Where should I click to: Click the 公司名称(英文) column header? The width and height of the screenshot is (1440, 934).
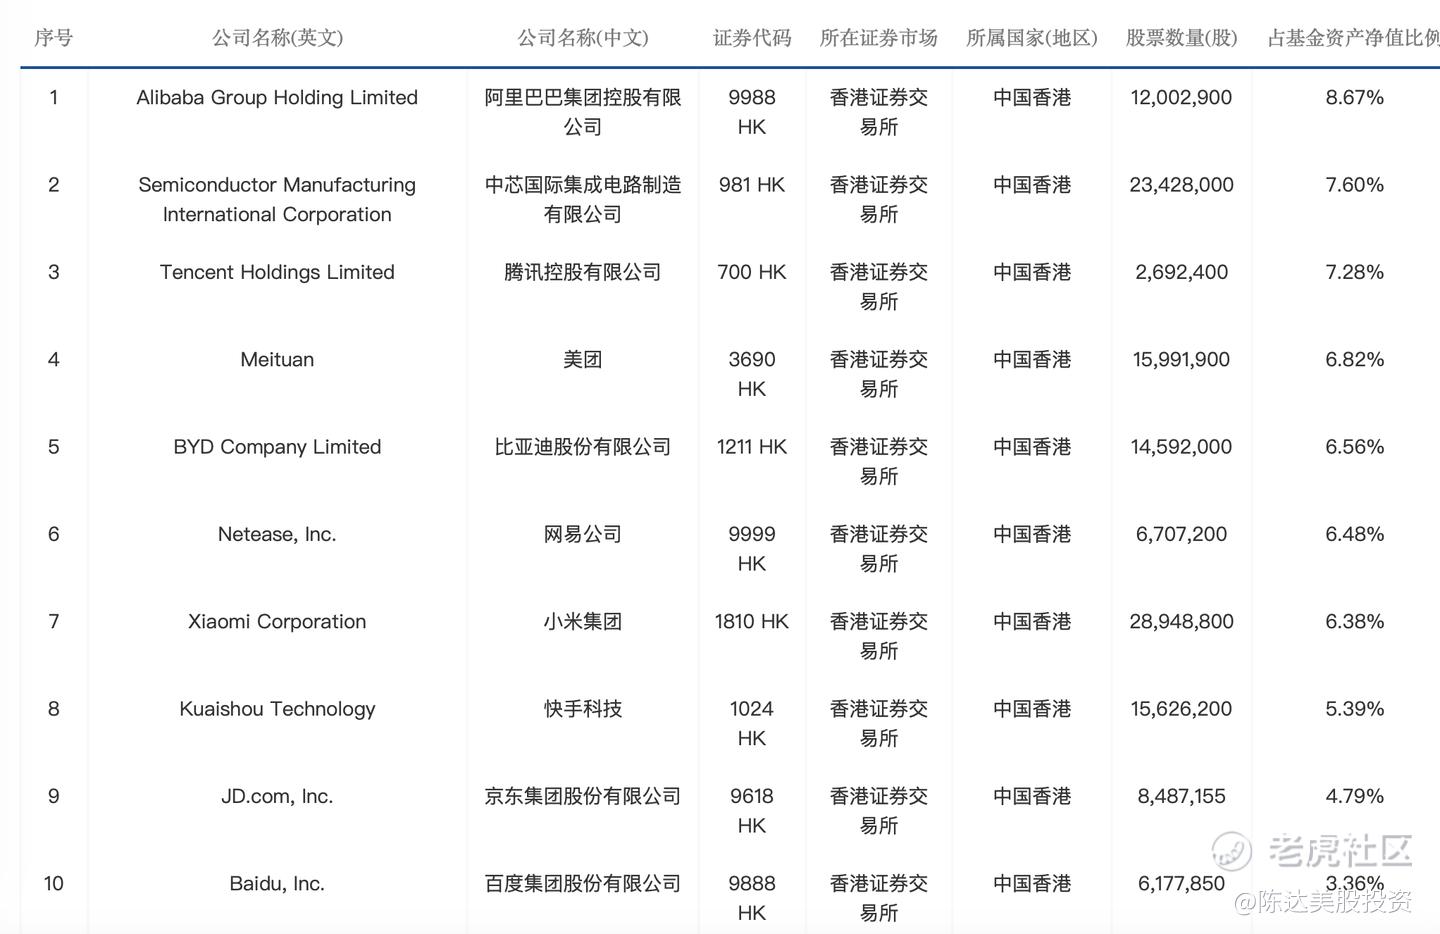277,38
